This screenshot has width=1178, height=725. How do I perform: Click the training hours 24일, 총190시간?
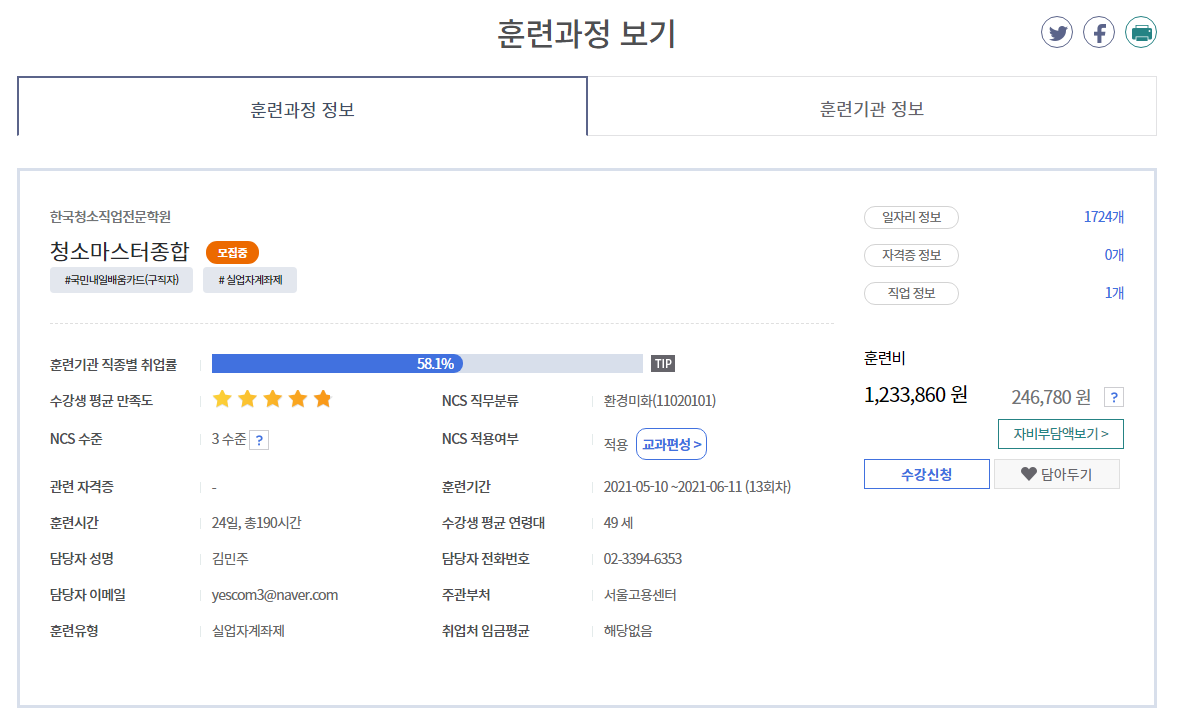[x=256, y=523]
